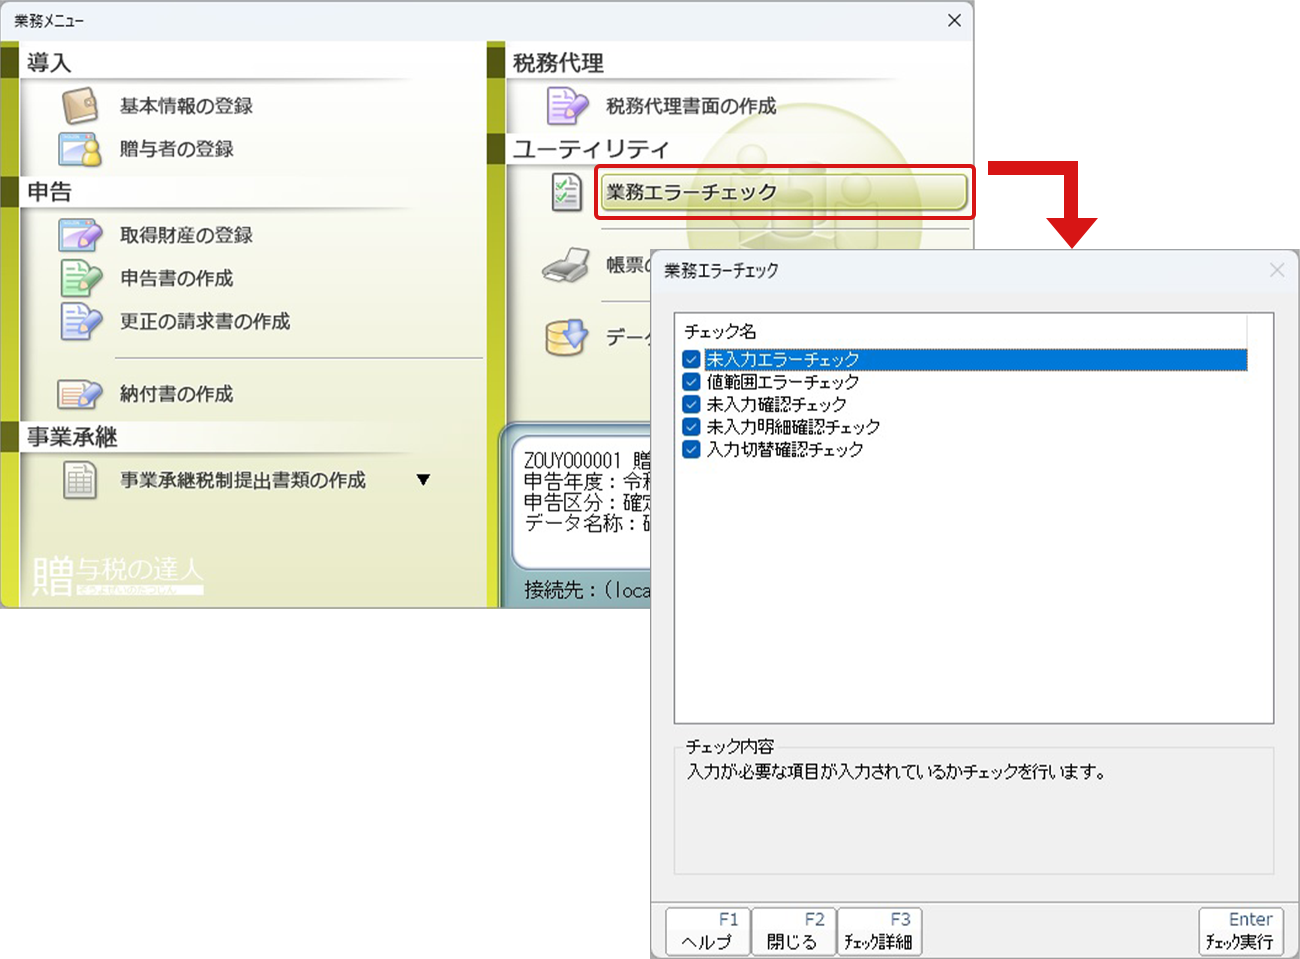
Task: Click the 申告書の作成 green document icon
Action: click(80, 278)
